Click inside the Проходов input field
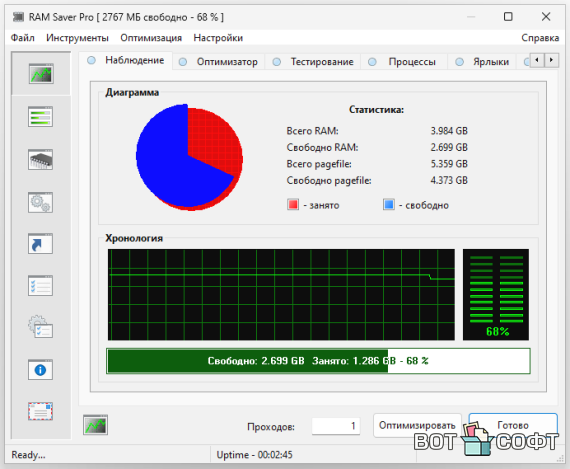570x469 pixels. (336, 426)
